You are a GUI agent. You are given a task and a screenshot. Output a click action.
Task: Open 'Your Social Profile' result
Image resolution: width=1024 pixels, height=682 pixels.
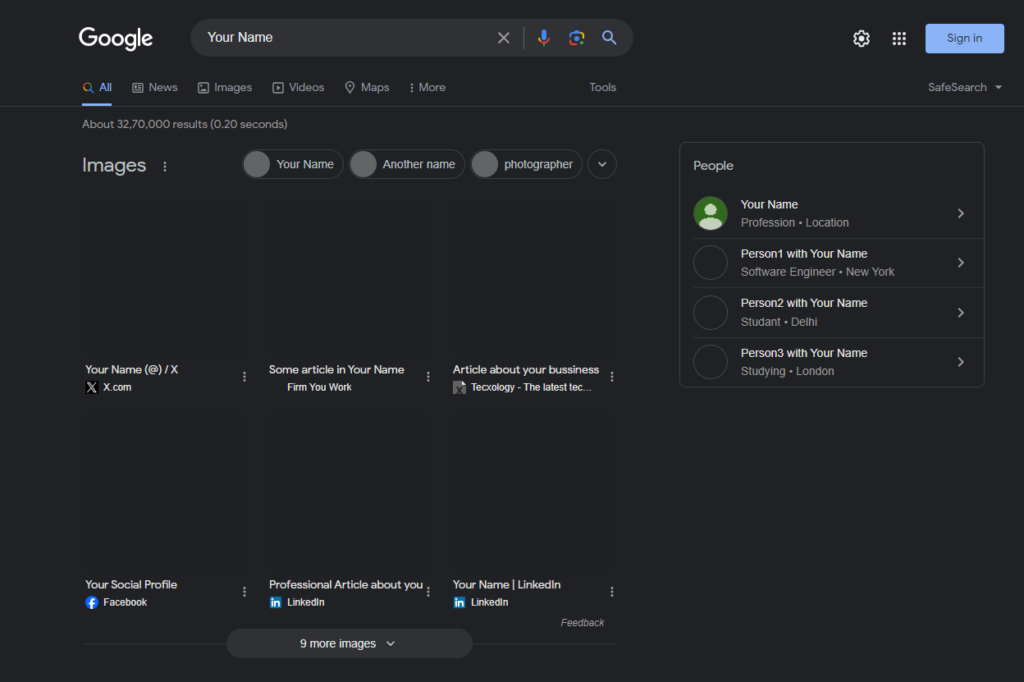click(131, 585)
